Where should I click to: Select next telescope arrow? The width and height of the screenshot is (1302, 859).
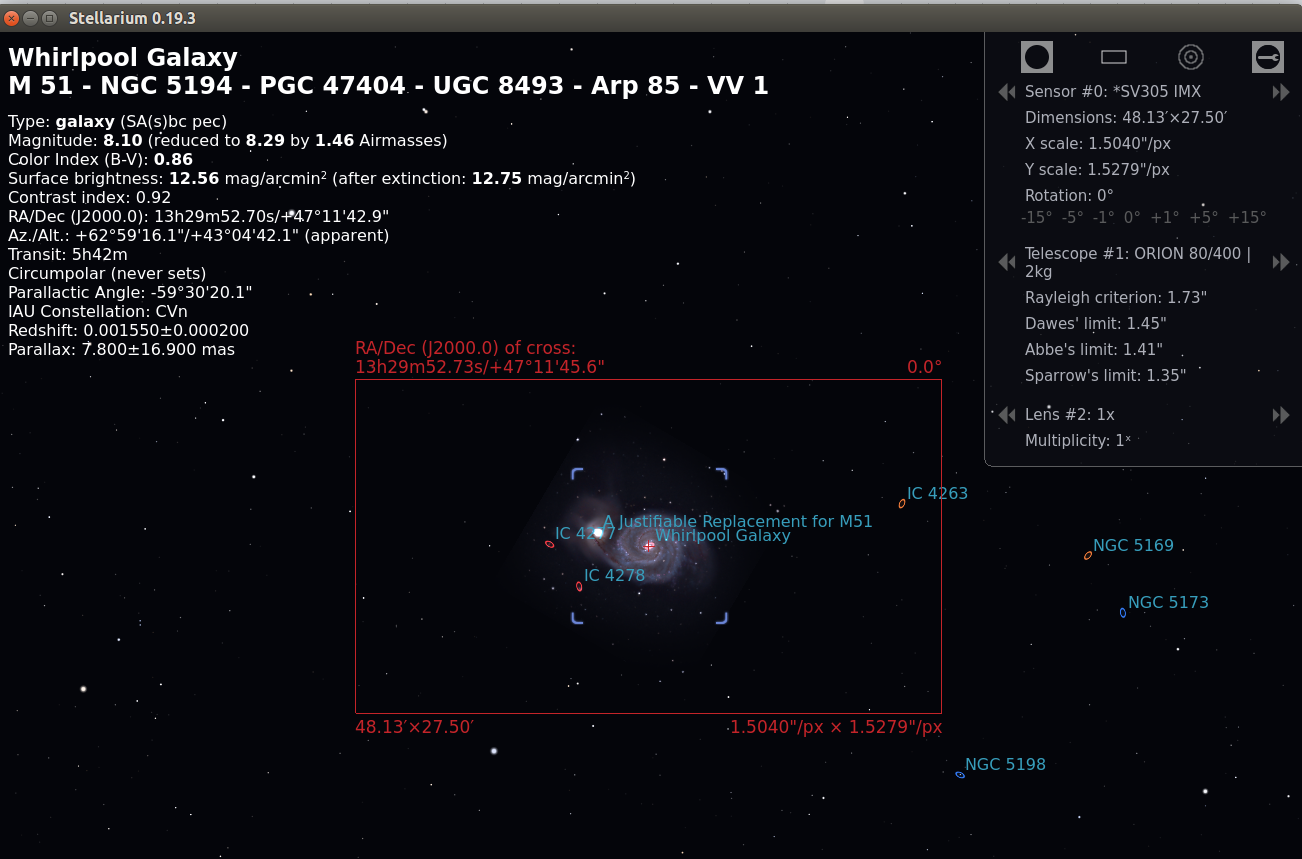click(x=1281, y=262)
